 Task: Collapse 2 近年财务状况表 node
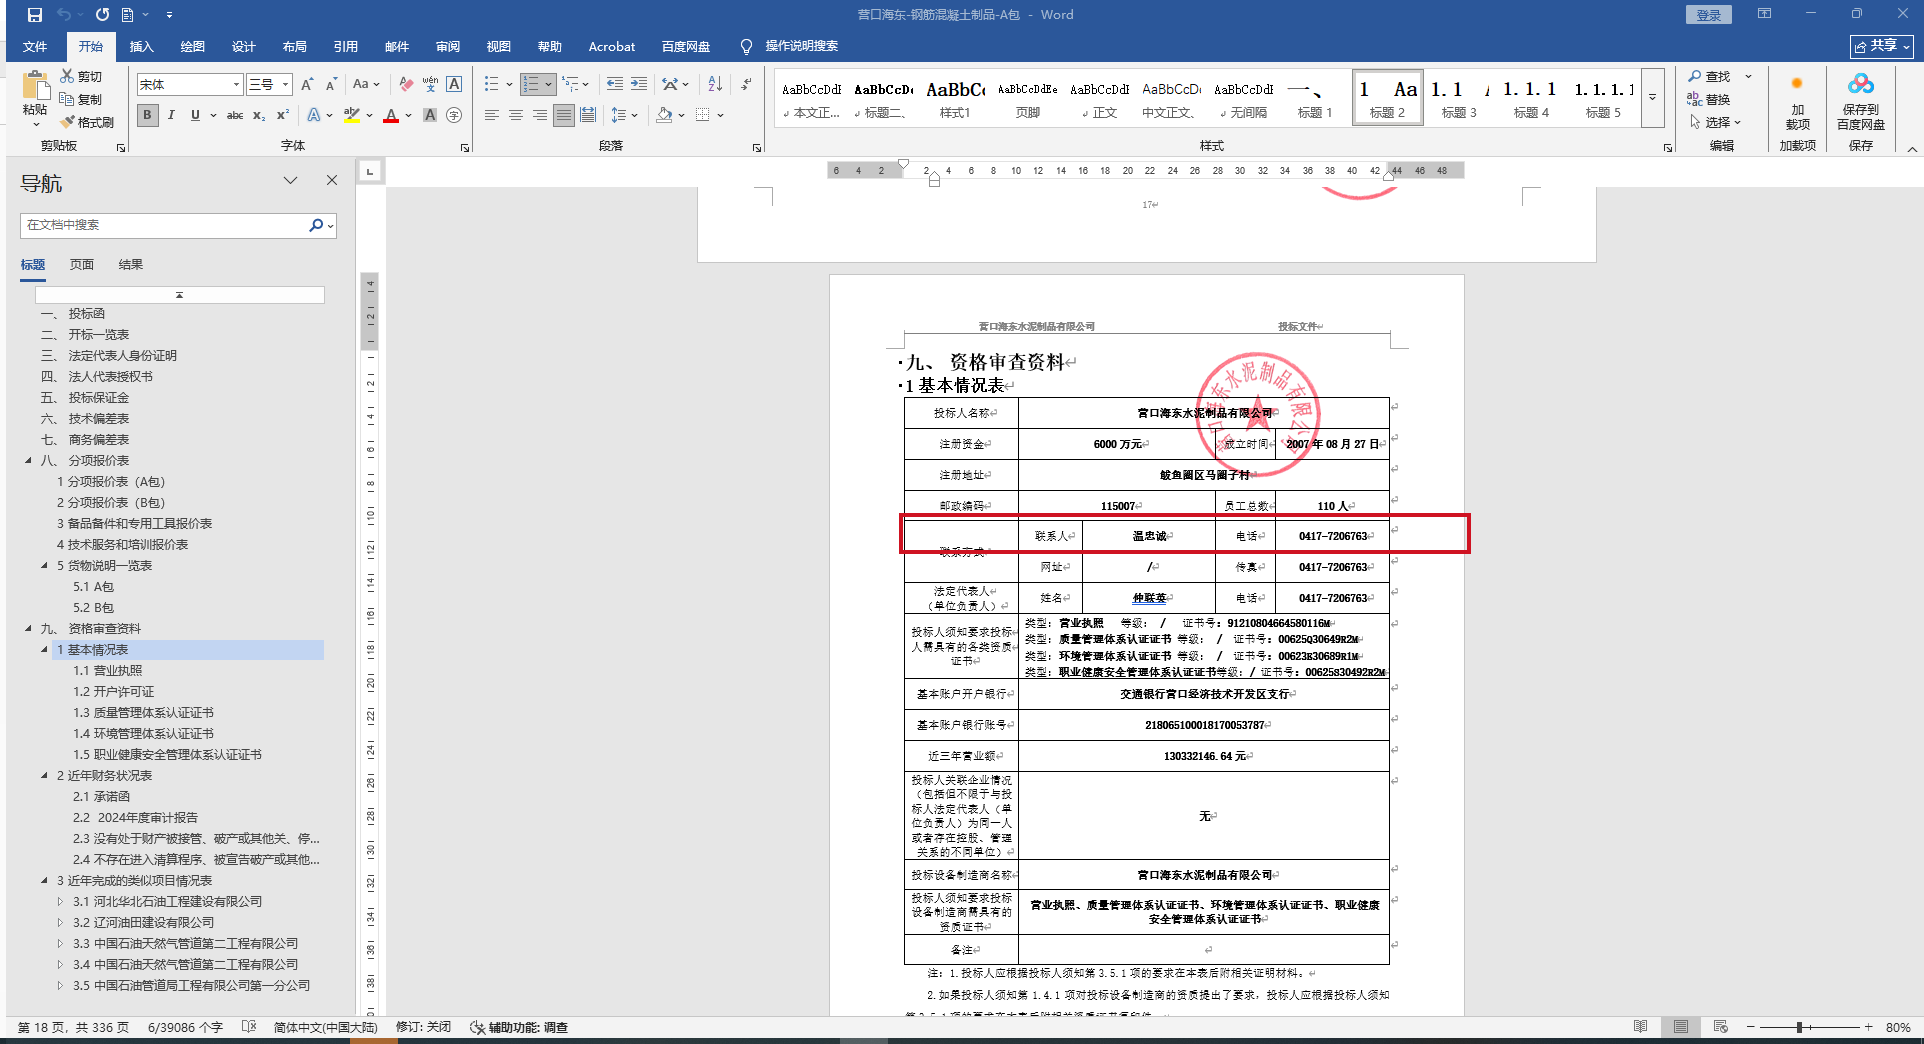(44, 776)
